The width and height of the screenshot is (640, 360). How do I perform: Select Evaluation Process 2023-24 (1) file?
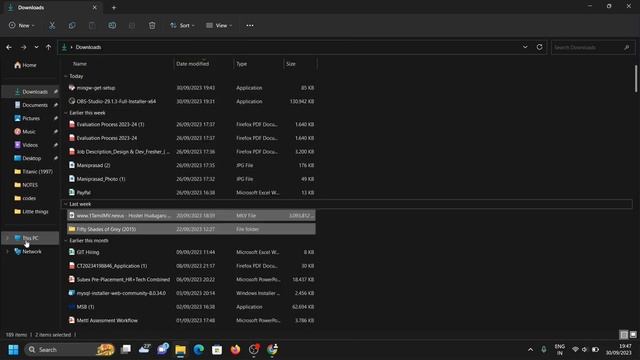[x=191, y=124]
